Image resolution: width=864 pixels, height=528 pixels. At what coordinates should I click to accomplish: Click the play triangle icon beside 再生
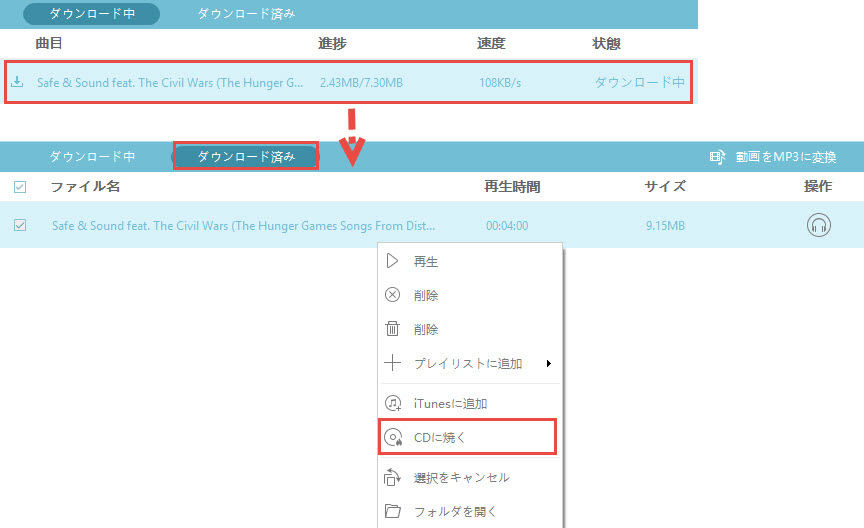tap(392, 261)
